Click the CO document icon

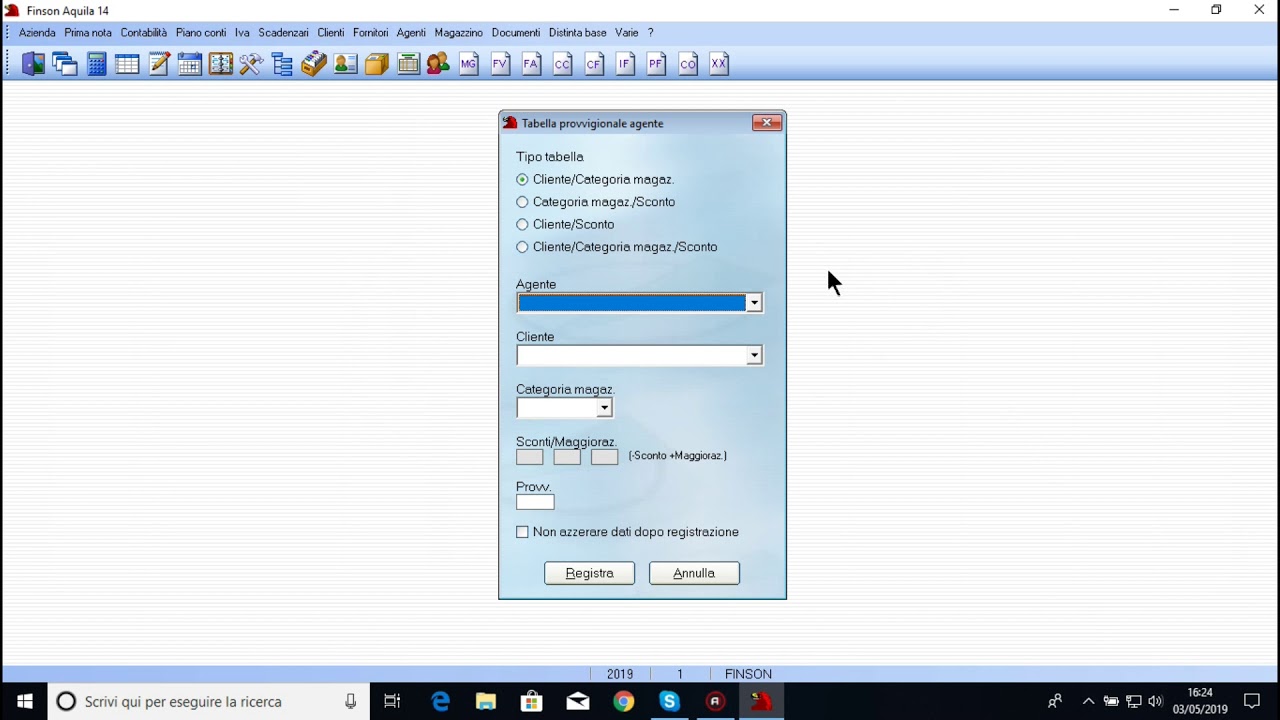click(x=688, y=64)
